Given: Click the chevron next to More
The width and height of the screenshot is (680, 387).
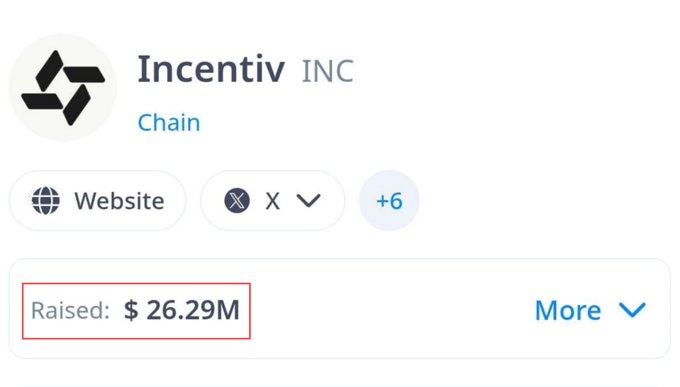Looking at the screenshot, I should click(x=632, y=310).
